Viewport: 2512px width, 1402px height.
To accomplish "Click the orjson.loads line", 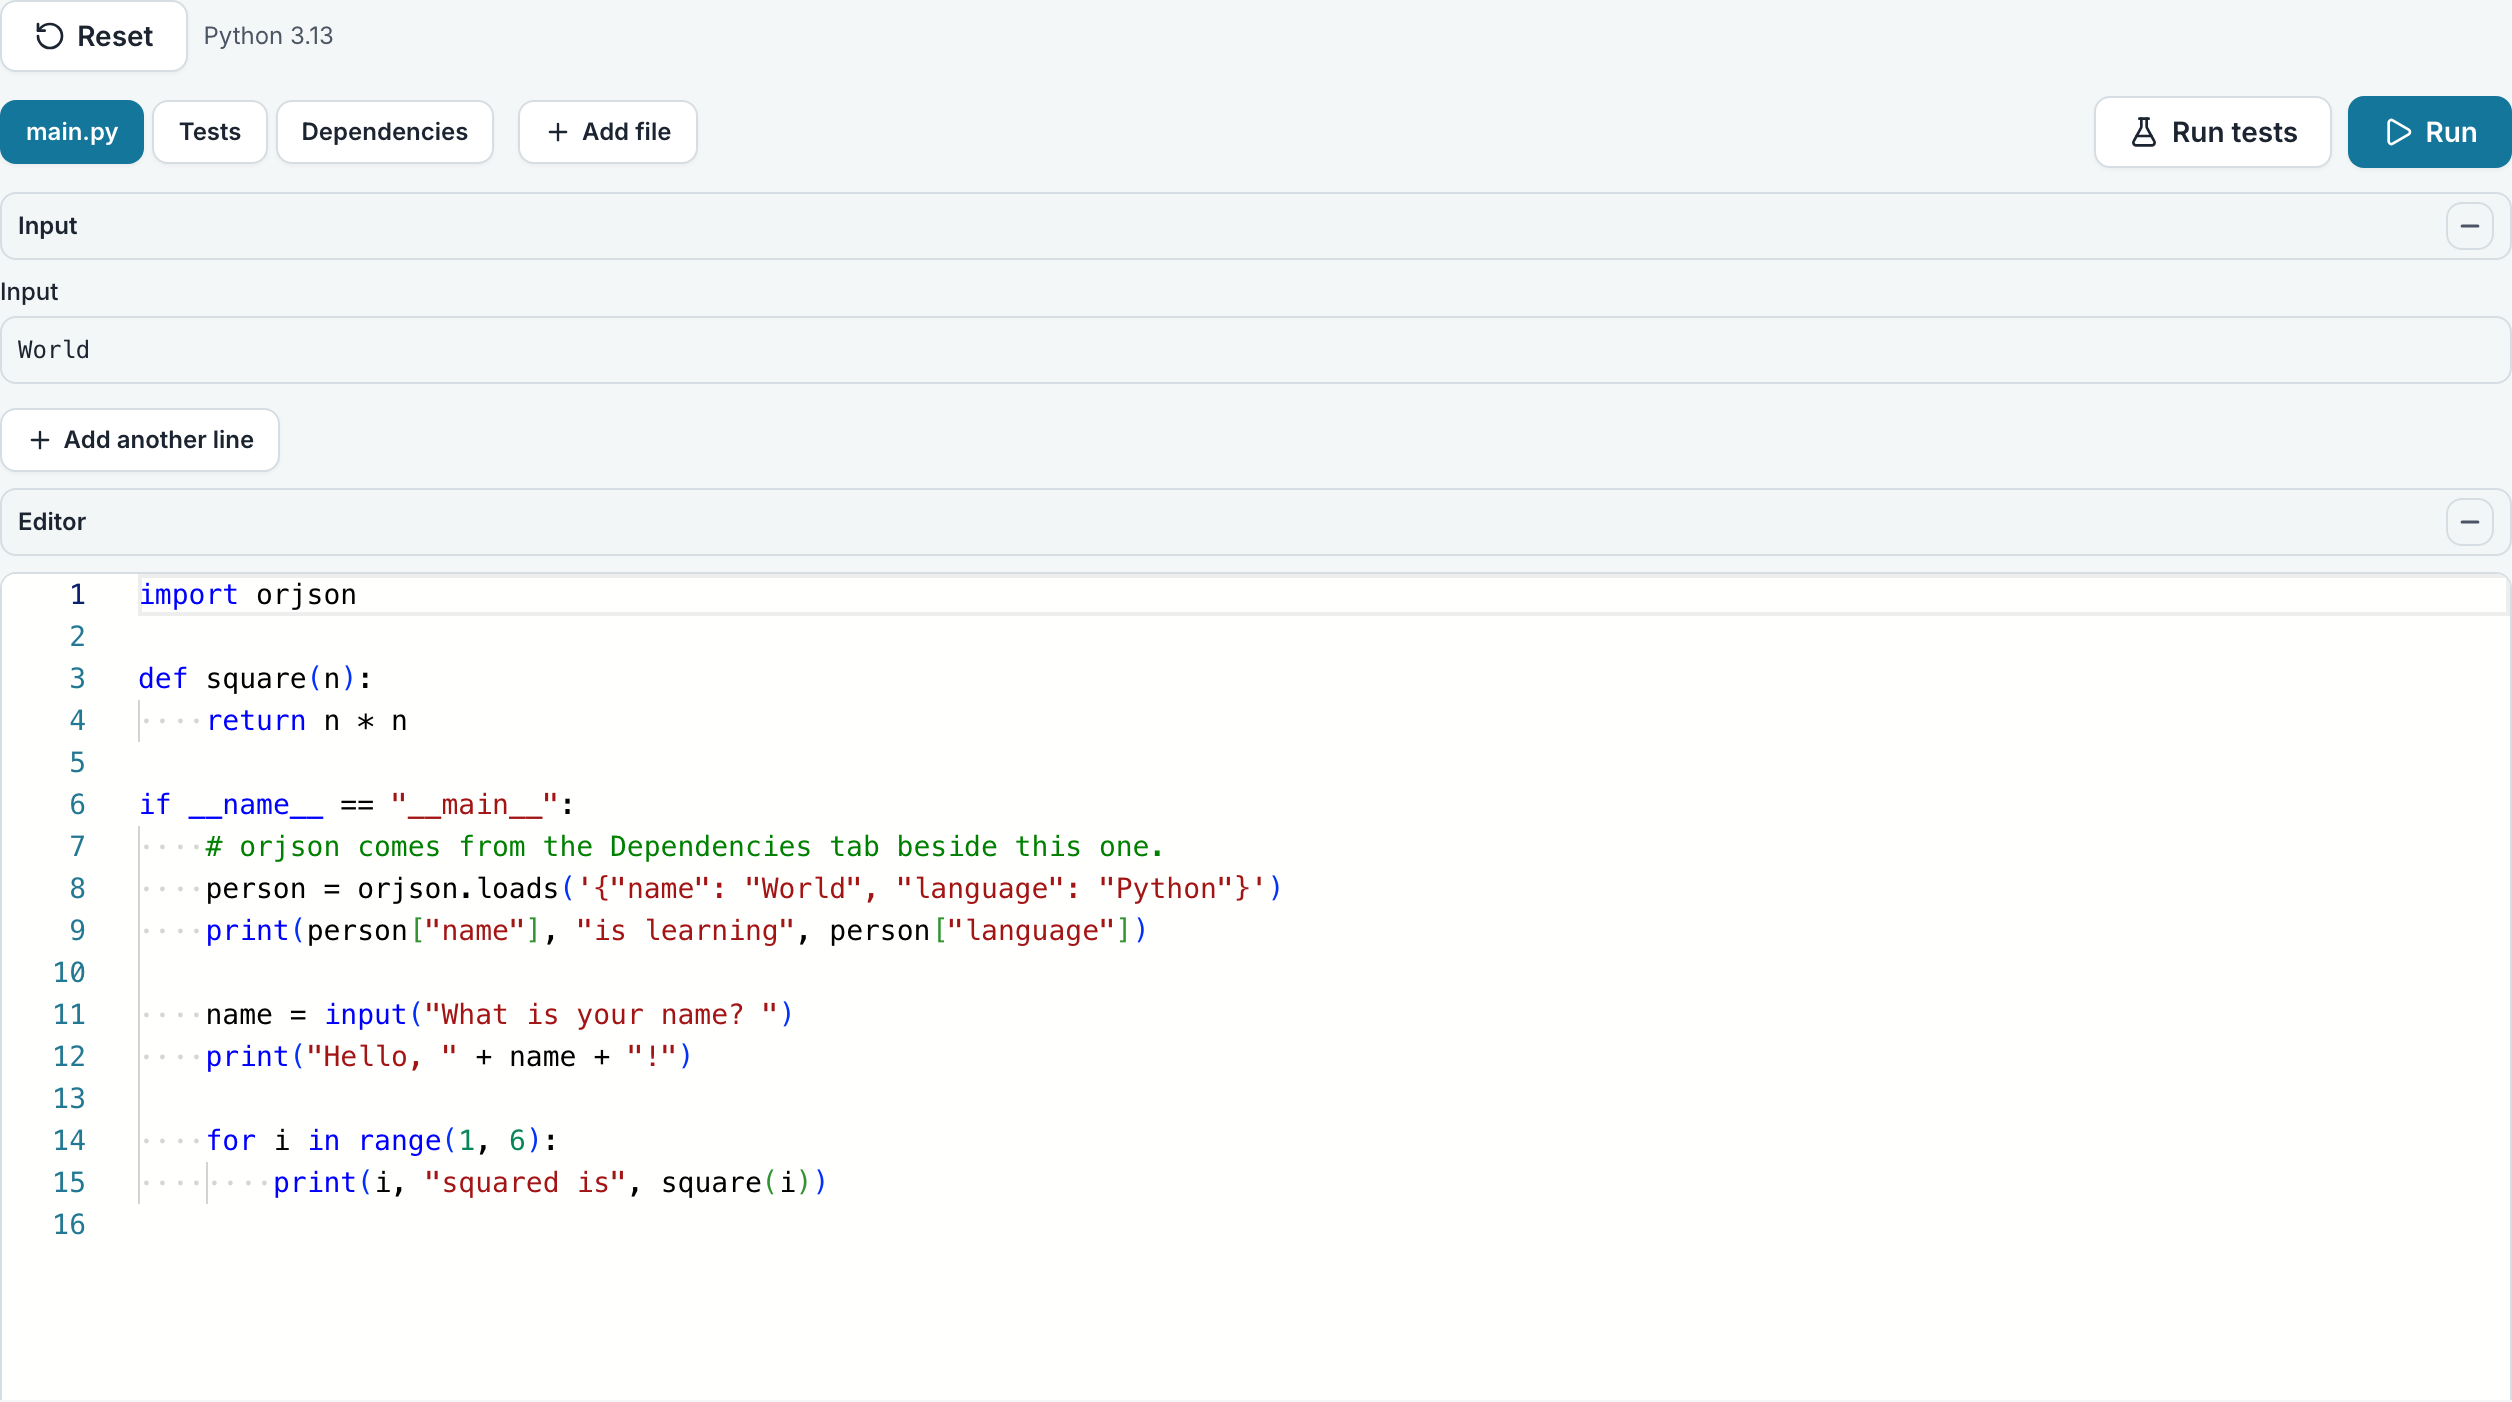I will [744, 889].
